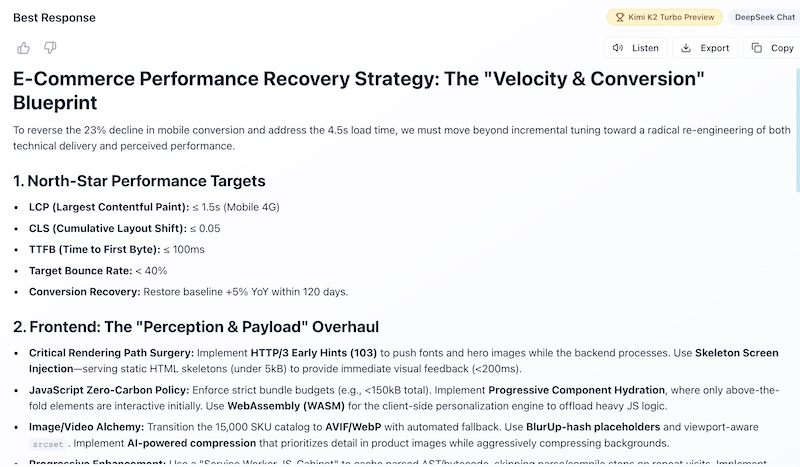Click the Critical Rendering Path Surgery text
Viewport: 800px width, 467px height.
[x=111, y=353]
